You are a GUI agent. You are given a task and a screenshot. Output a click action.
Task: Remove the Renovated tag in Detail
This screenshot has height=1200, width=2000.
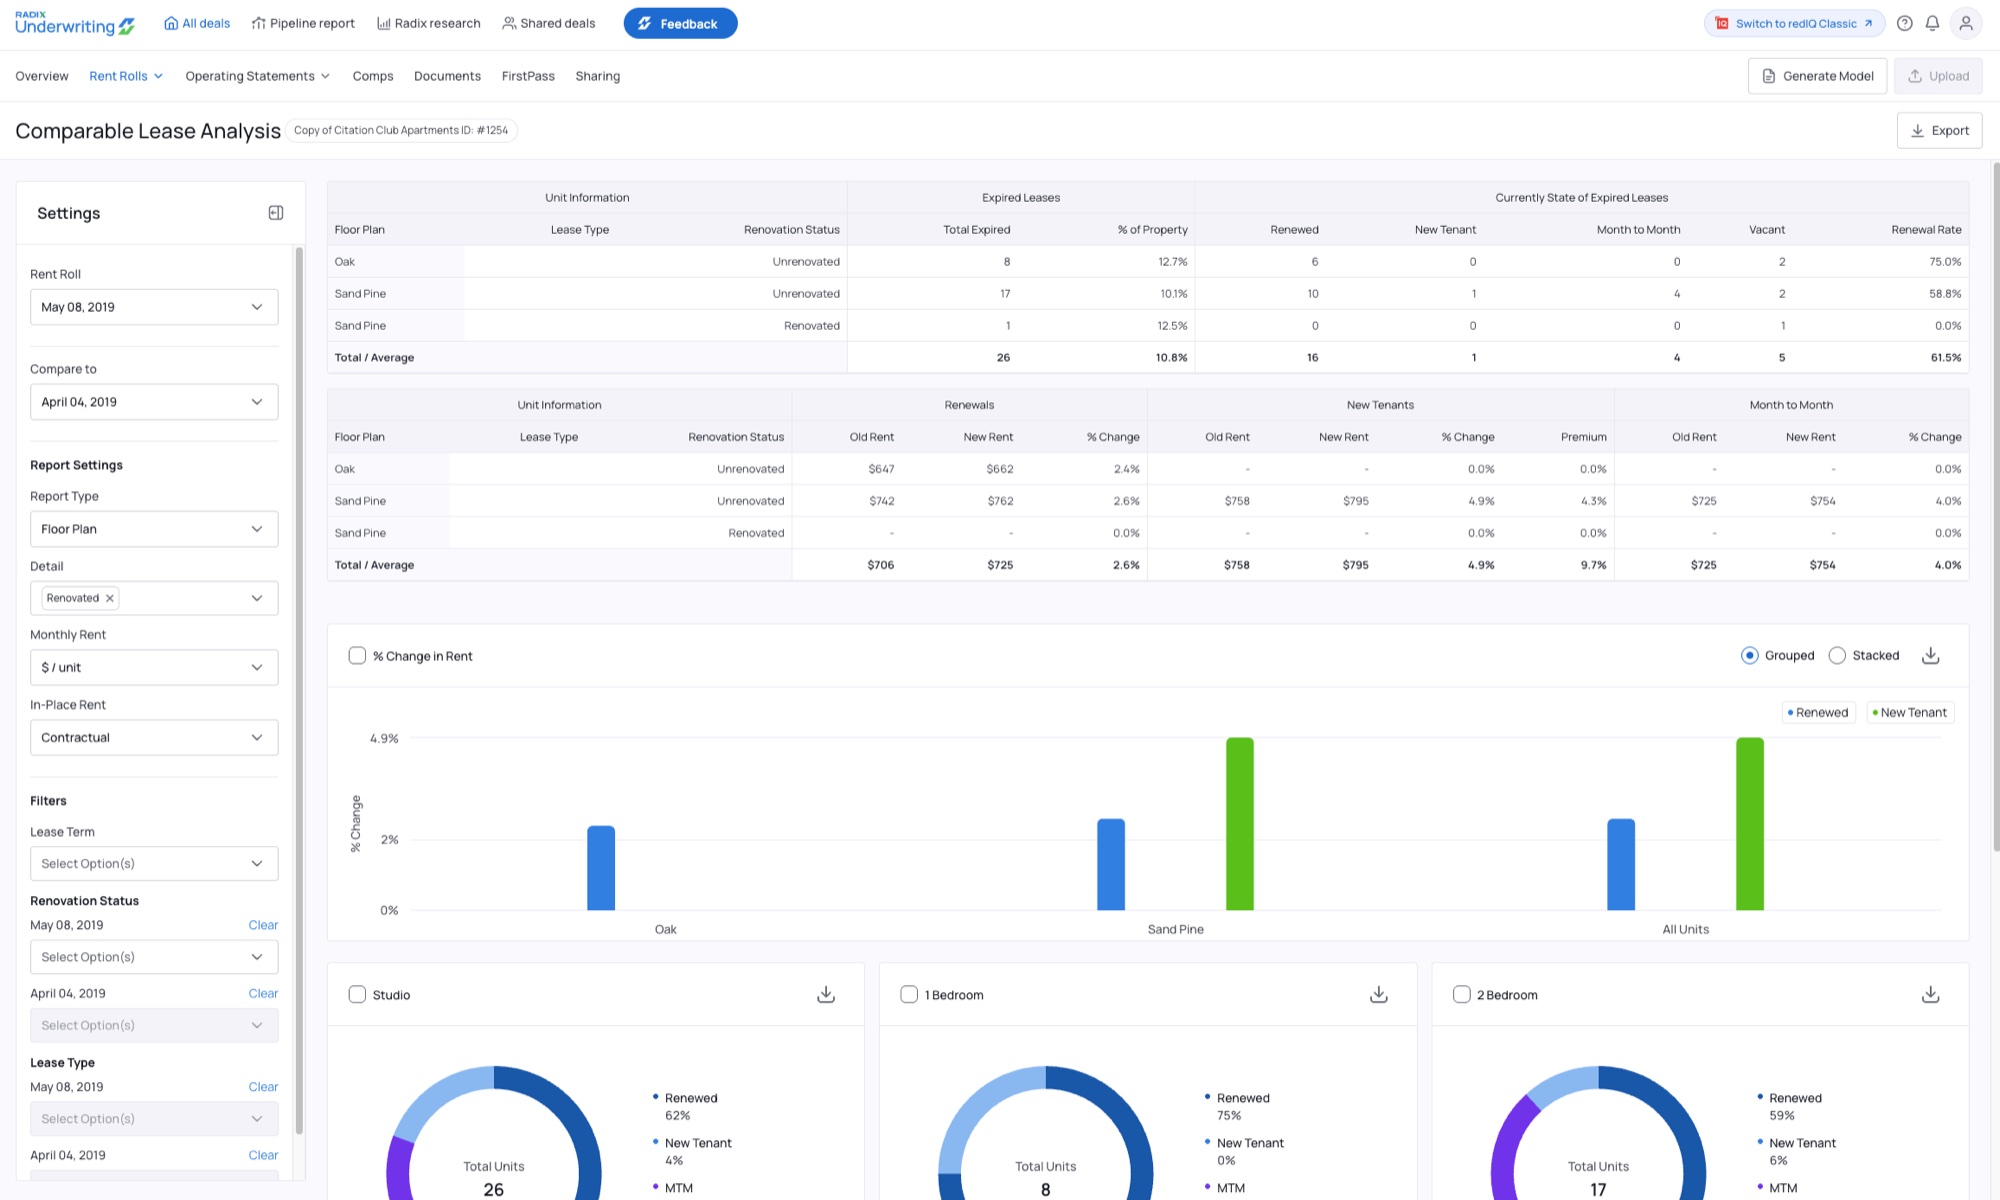point(110,598)
